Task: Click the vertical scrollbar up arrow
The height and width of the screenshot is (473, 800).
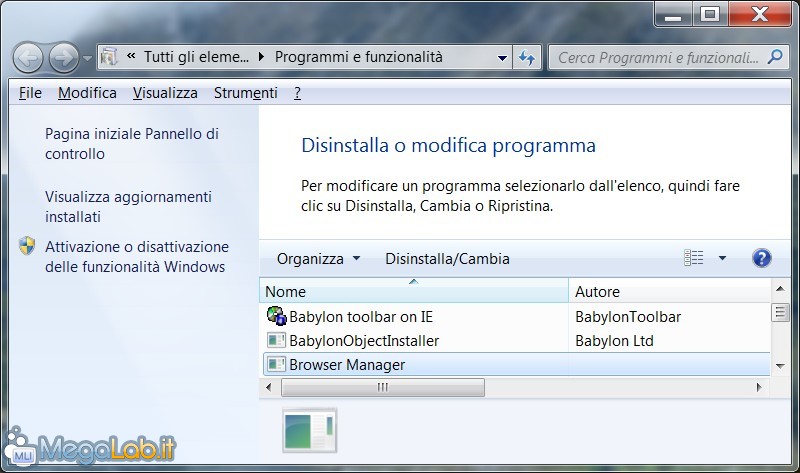Action: coord(780,289)
